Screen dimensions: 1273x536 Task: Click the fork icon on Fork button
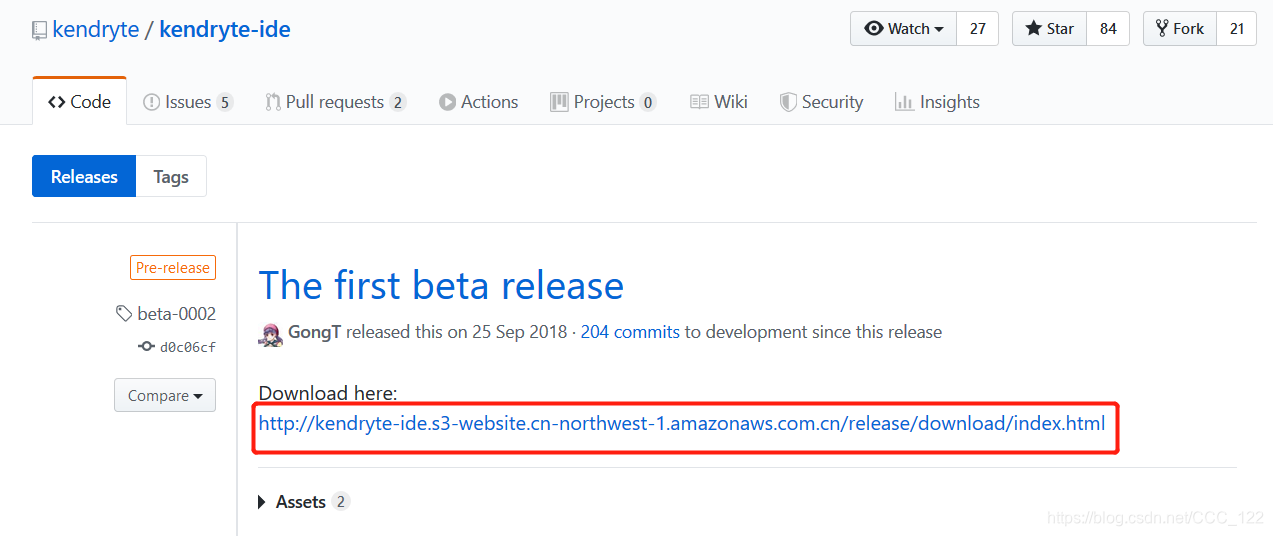[1162, 28]
